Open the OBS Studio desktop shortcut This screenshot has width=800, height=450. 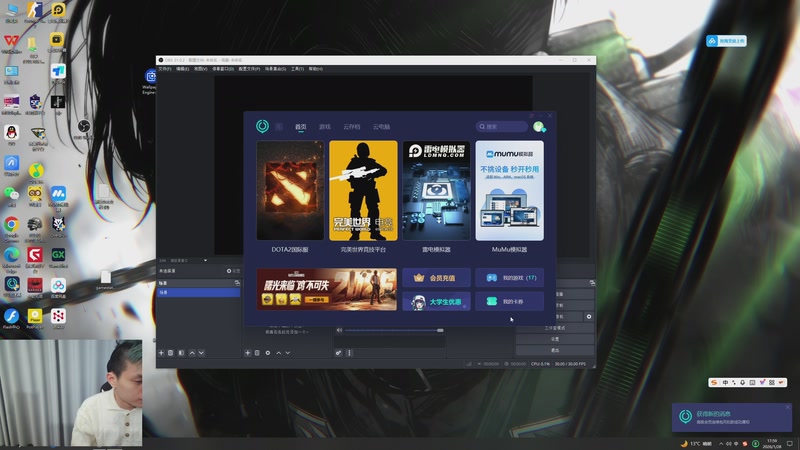click(84, 129)
